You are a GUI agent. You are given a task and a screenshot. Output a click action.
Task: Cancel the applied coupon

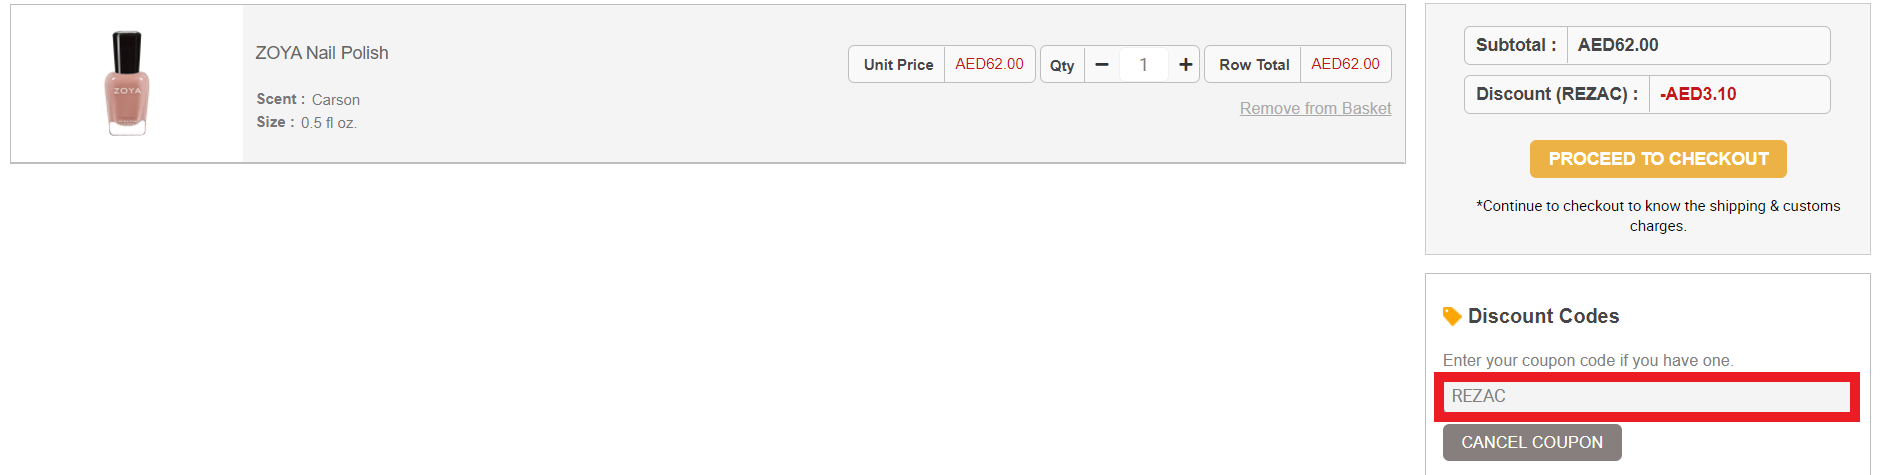(1531, 442)
